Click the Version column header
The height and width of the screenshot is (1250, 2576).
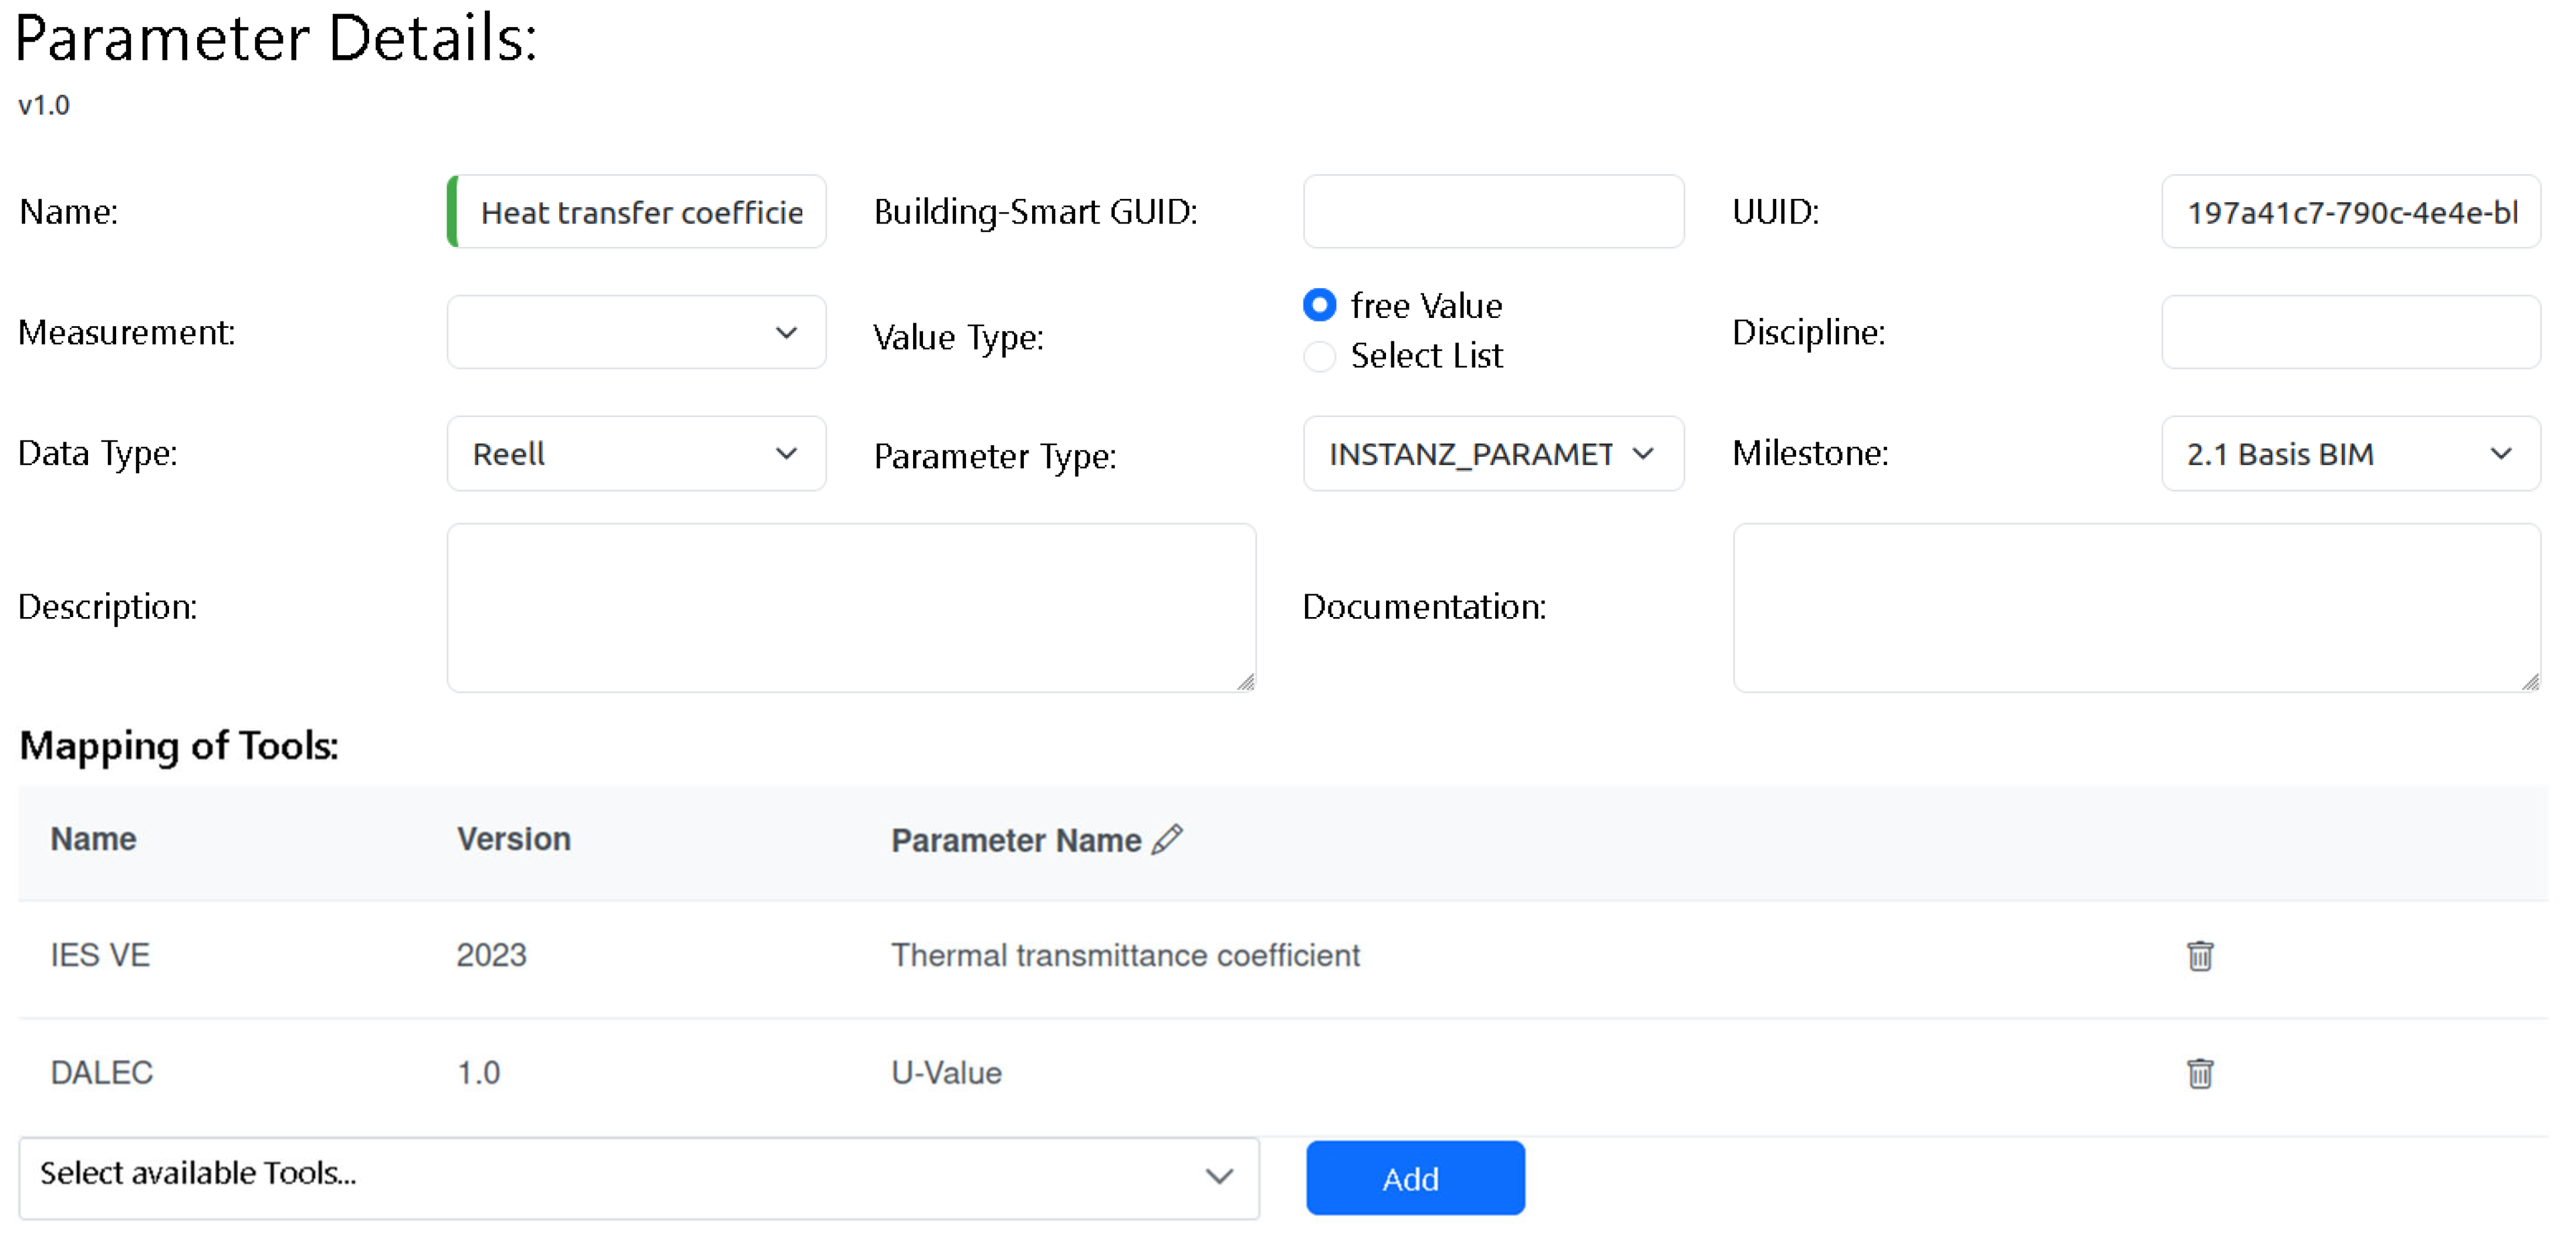[514, 838]
